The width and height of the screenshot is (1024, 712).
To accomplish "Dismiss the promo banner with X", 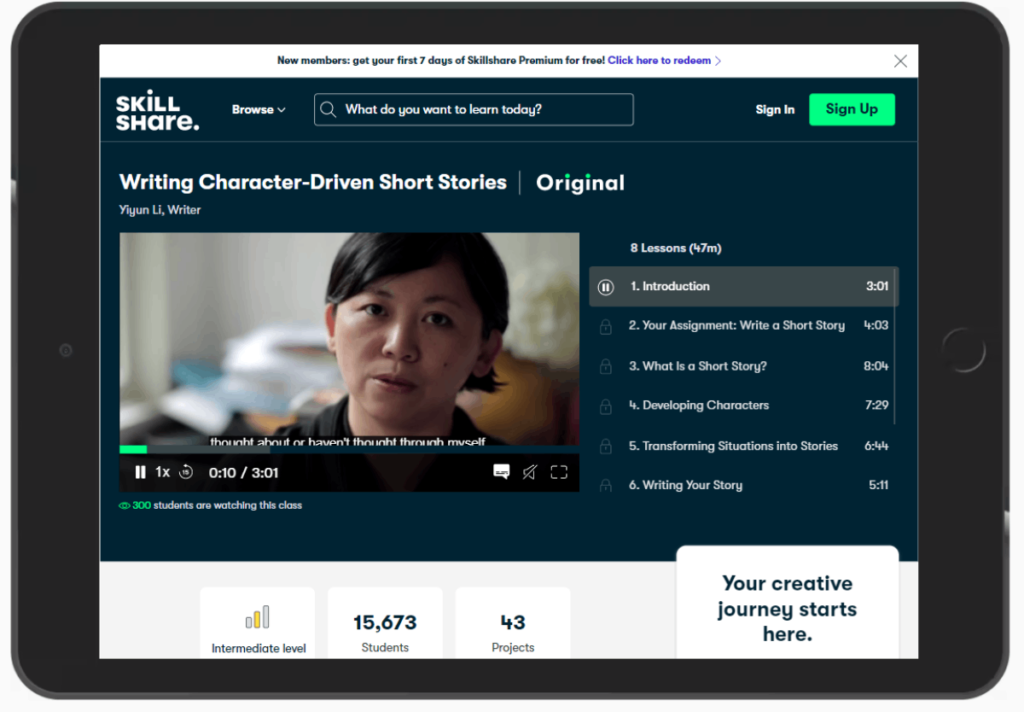I will 900,61.
